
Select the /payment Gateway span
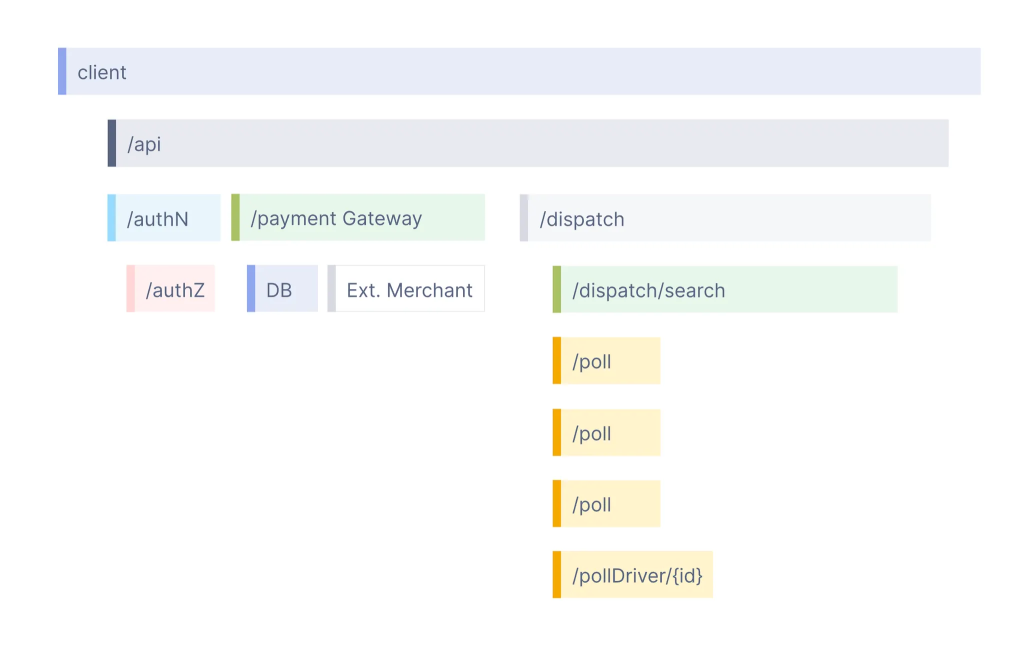pyautogui.click(x=360, y=218)
